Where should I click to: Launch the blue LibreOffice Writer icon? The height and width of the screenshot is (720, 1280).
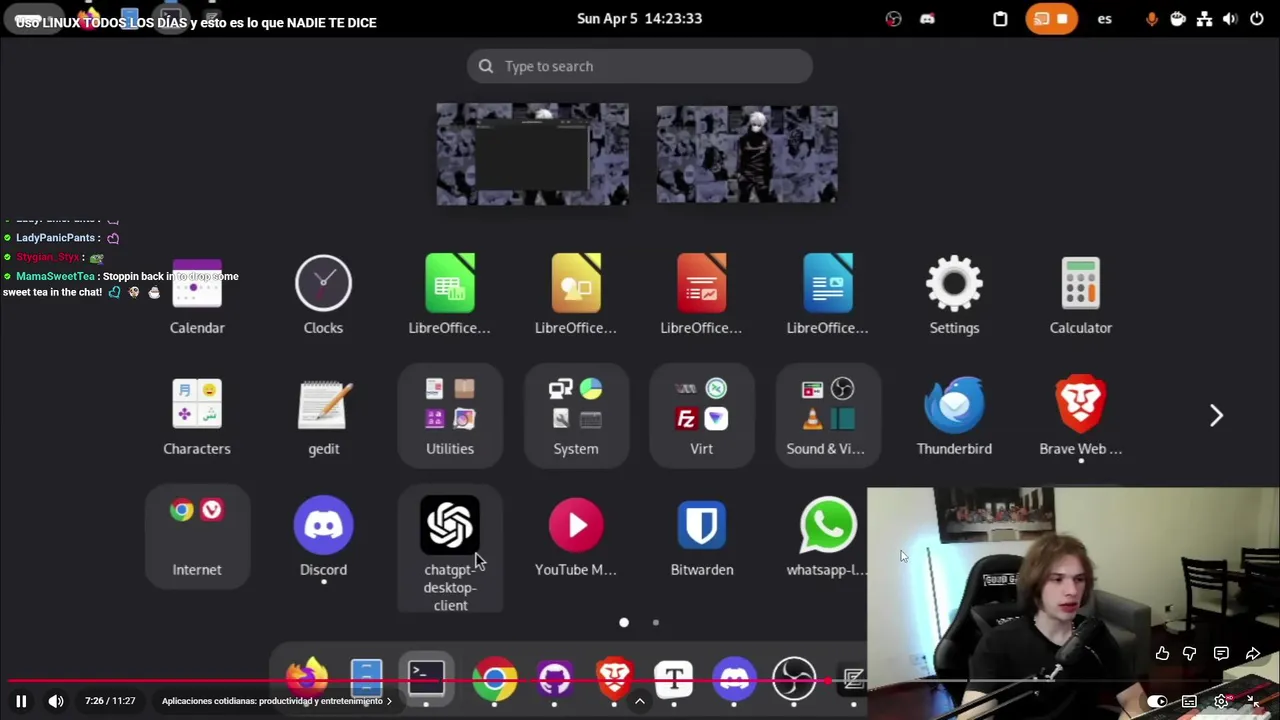(x=827, y=295)
